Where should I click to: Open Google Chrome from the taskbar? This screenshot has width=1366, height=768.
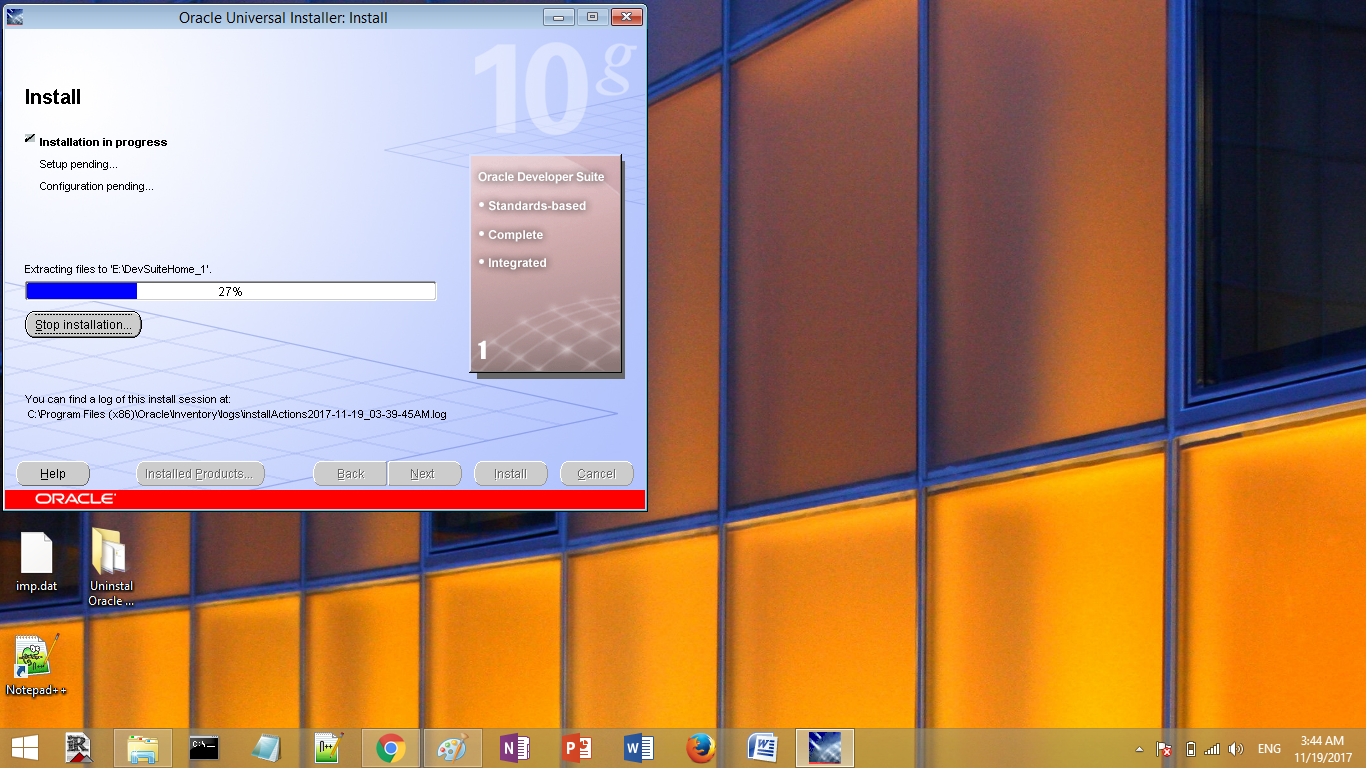click(390, 747)
